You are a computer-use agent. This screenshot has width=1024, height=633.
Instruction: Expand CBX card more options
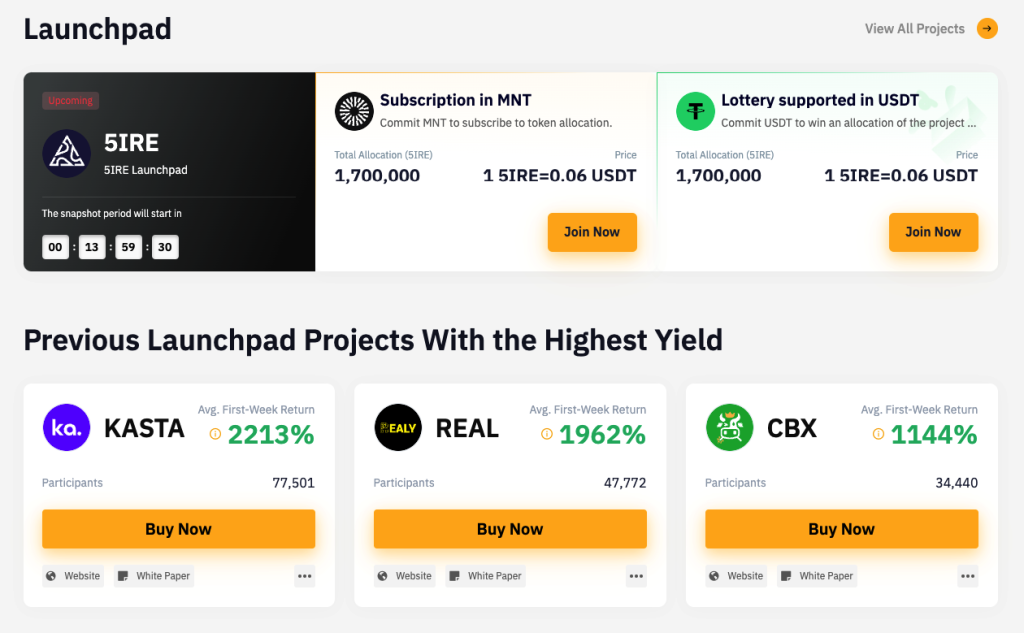click(968, 576)
